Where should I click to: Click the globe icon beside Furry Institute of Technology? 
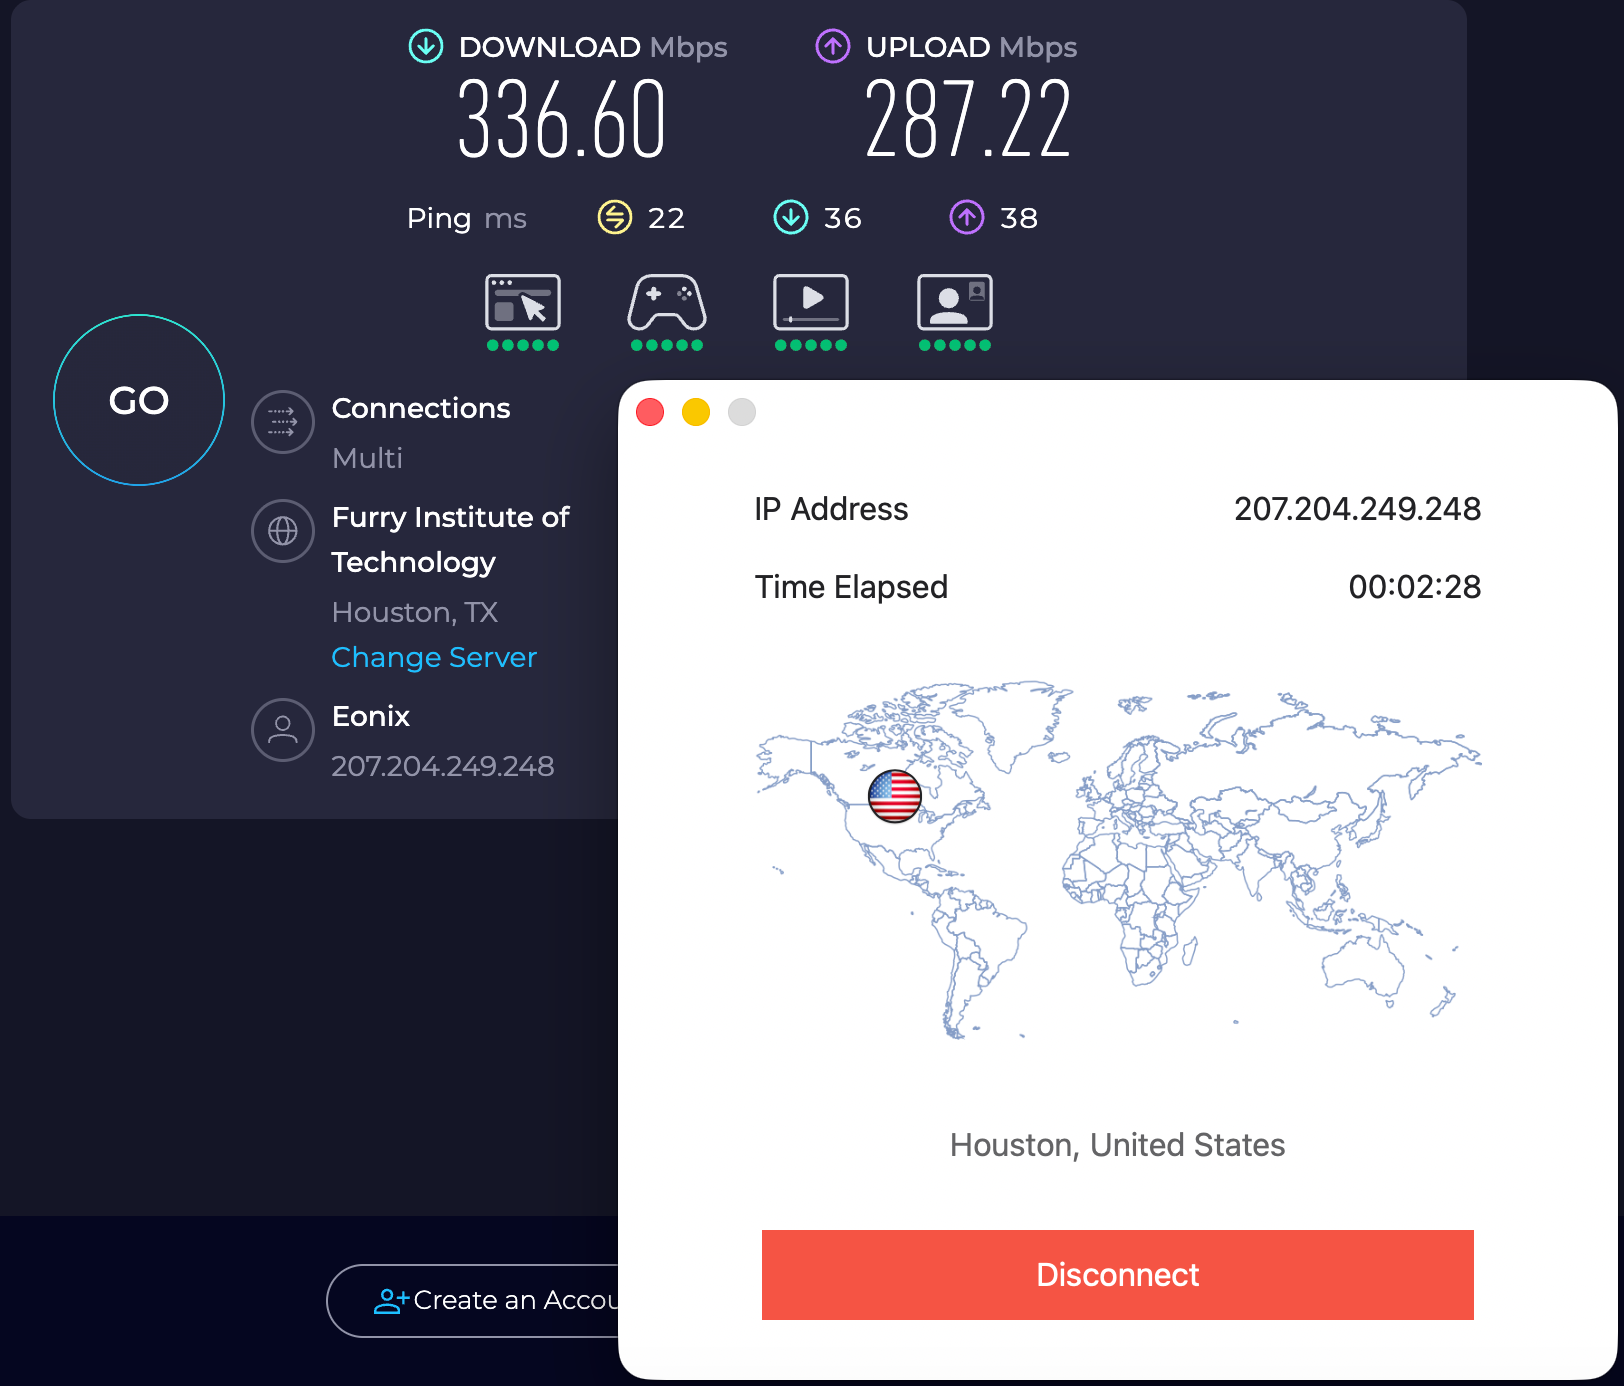[x=283, y=531]
